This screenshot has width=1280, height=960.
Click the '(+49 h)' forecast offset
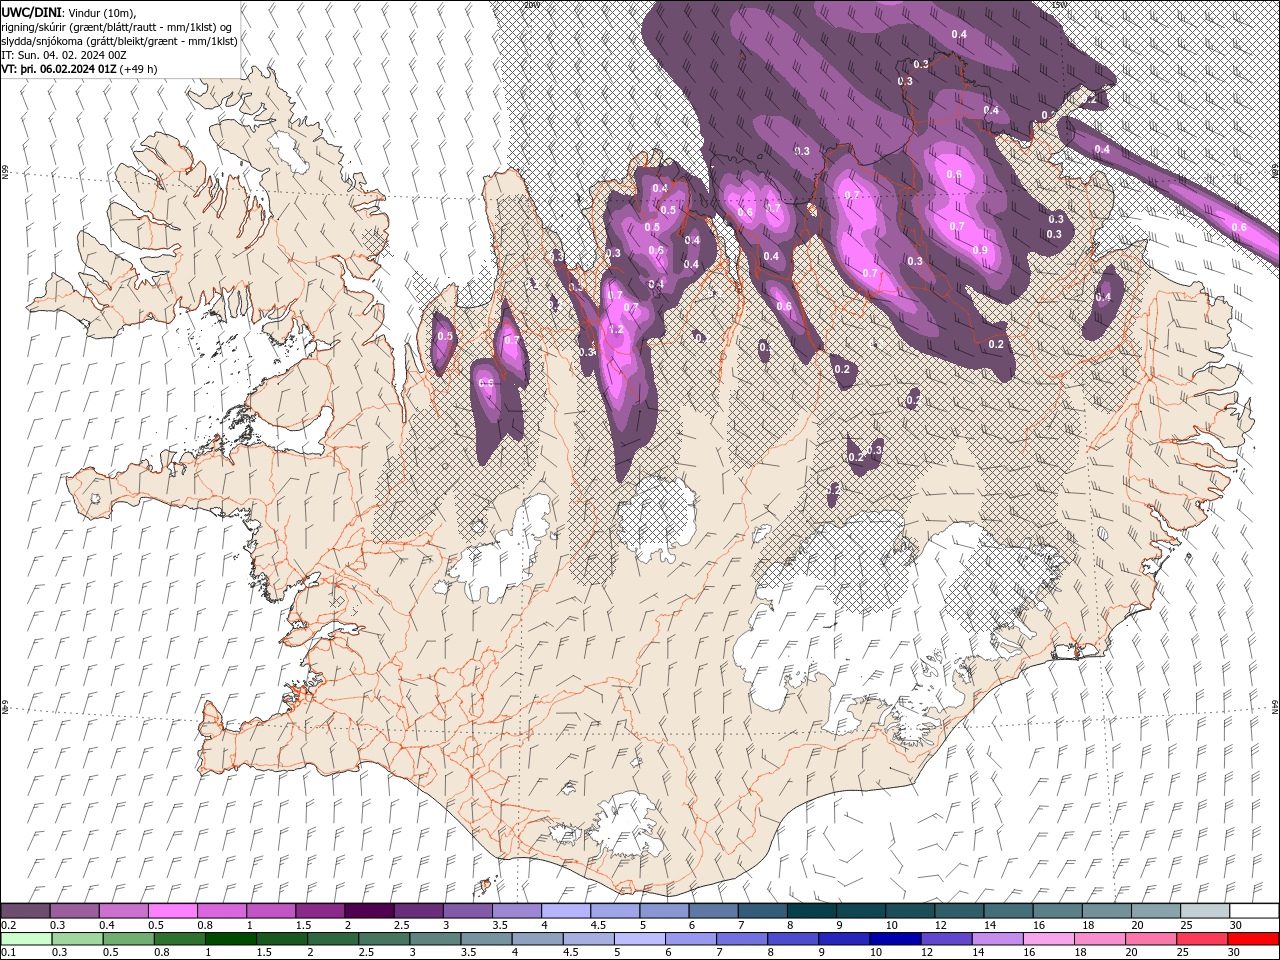(x=139, y=69)
